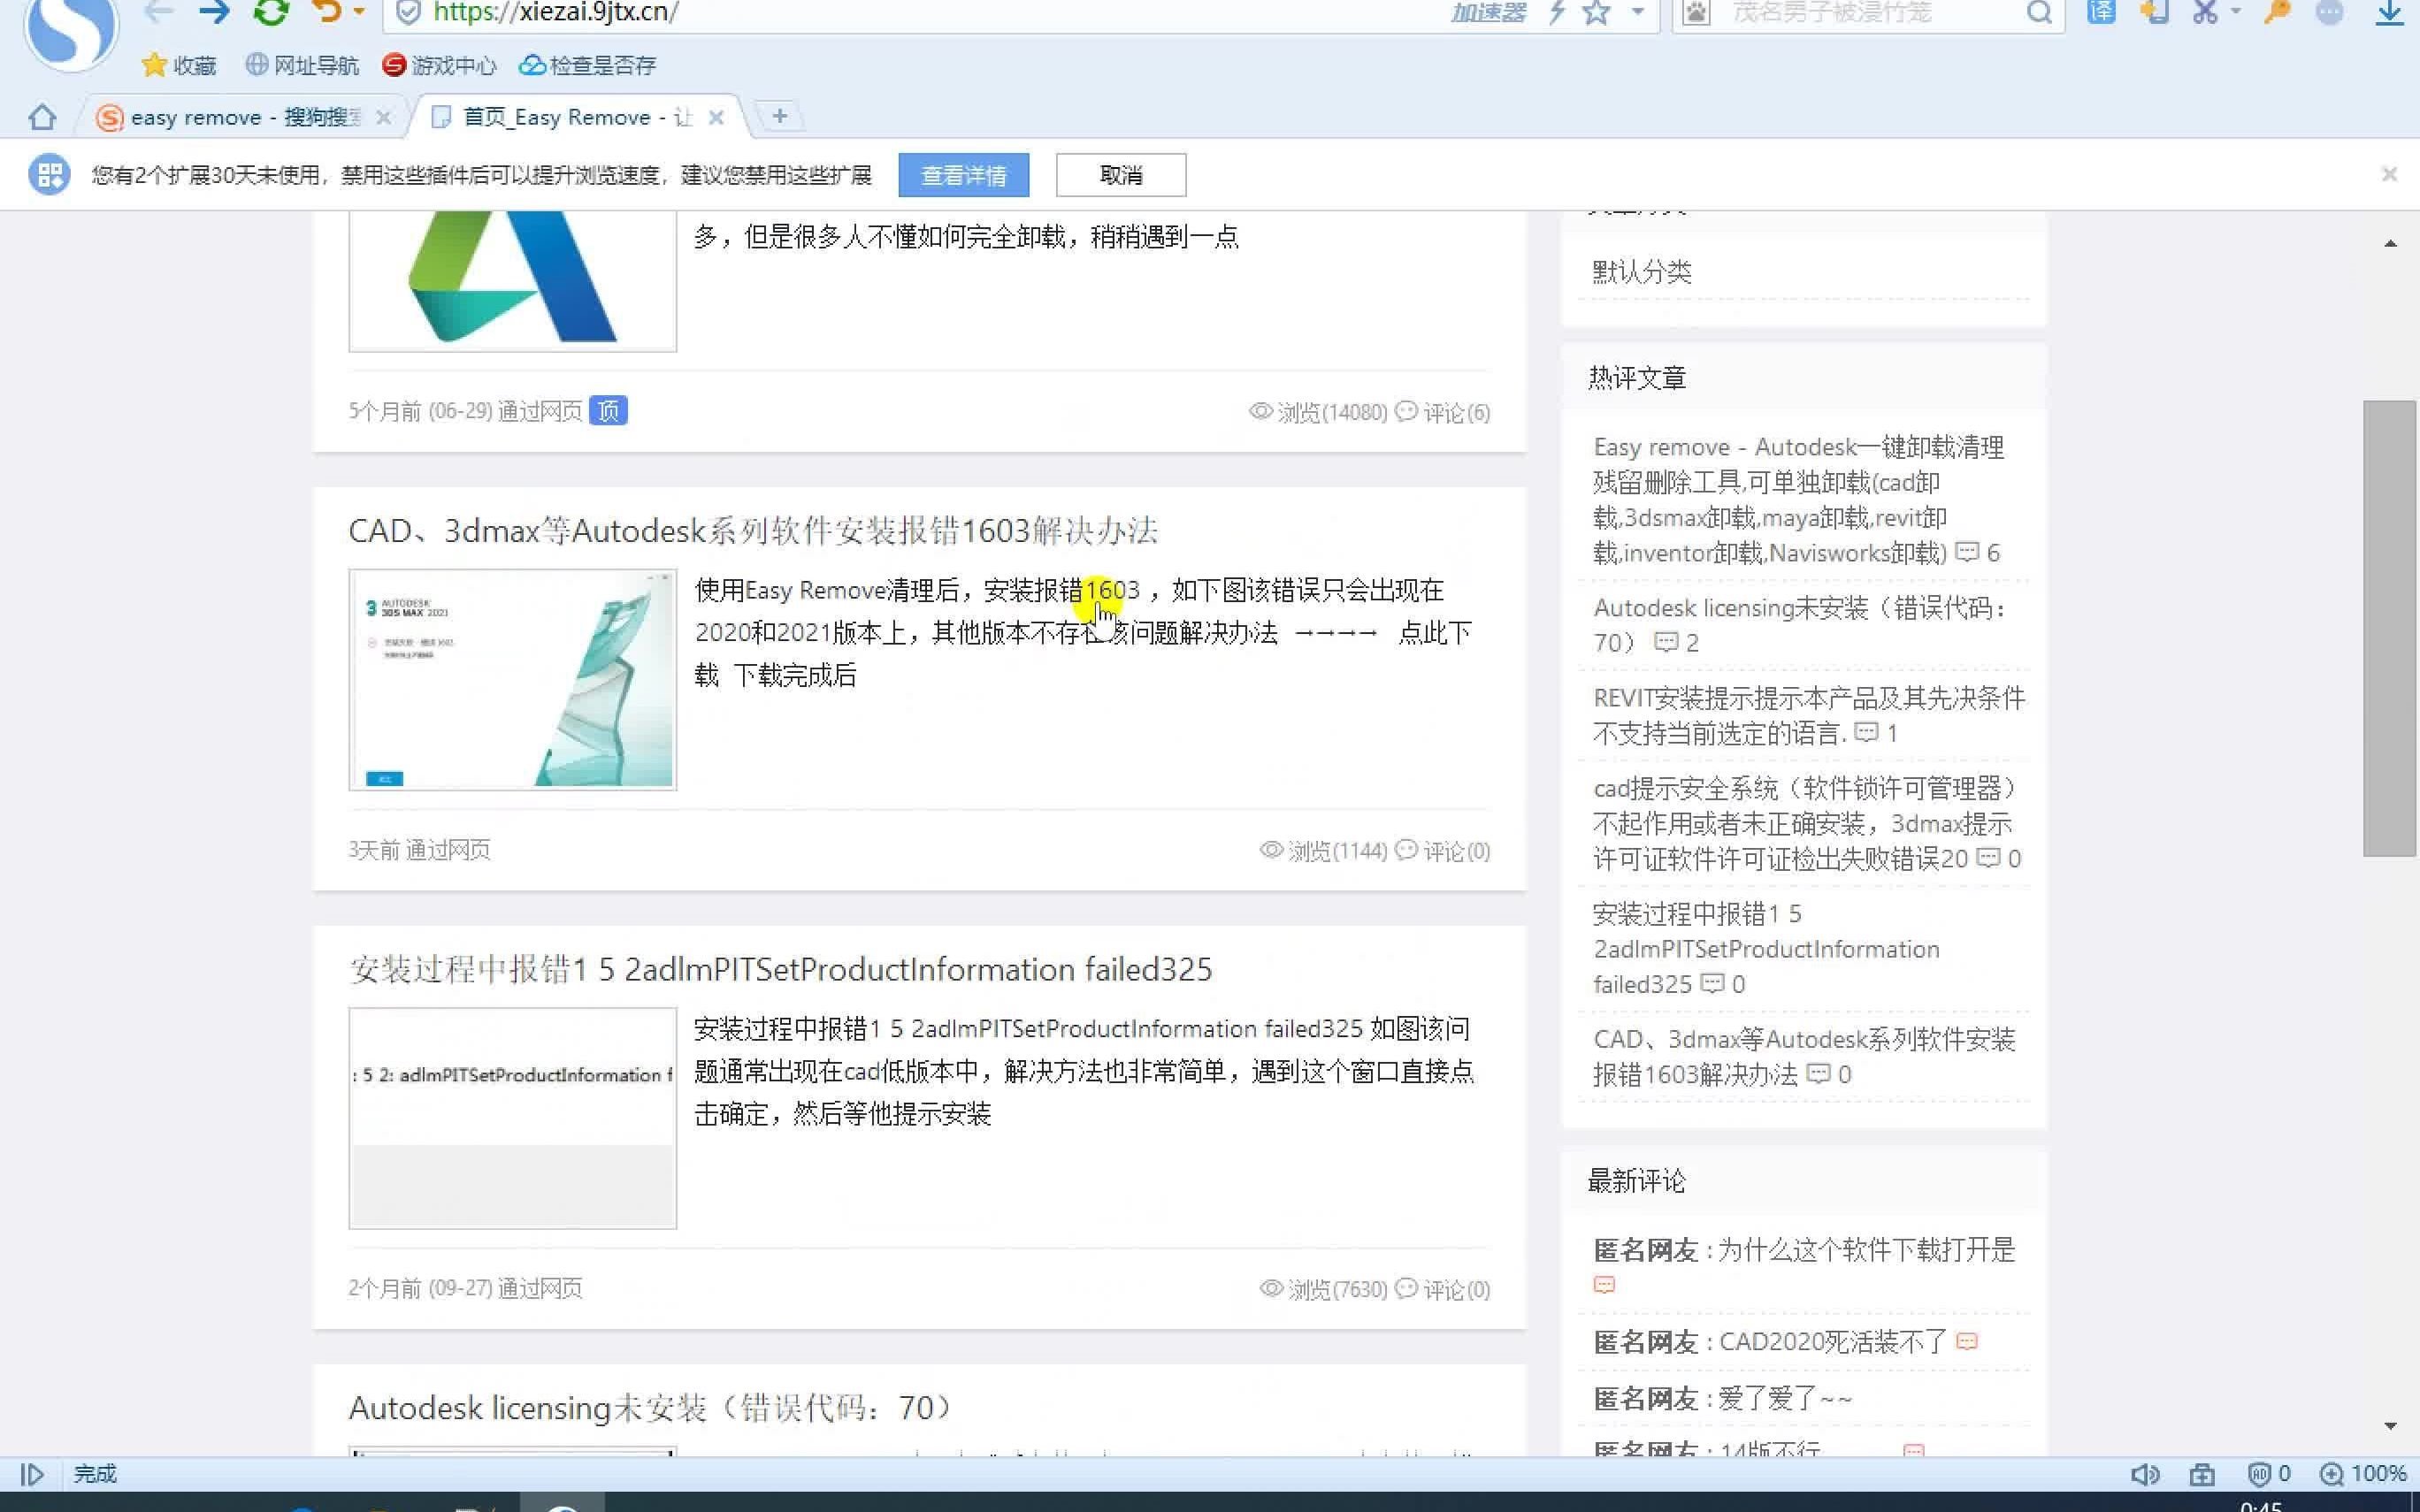Click the extensions notice icon
The image size is (2420, 1512).
tap(49, 175)
